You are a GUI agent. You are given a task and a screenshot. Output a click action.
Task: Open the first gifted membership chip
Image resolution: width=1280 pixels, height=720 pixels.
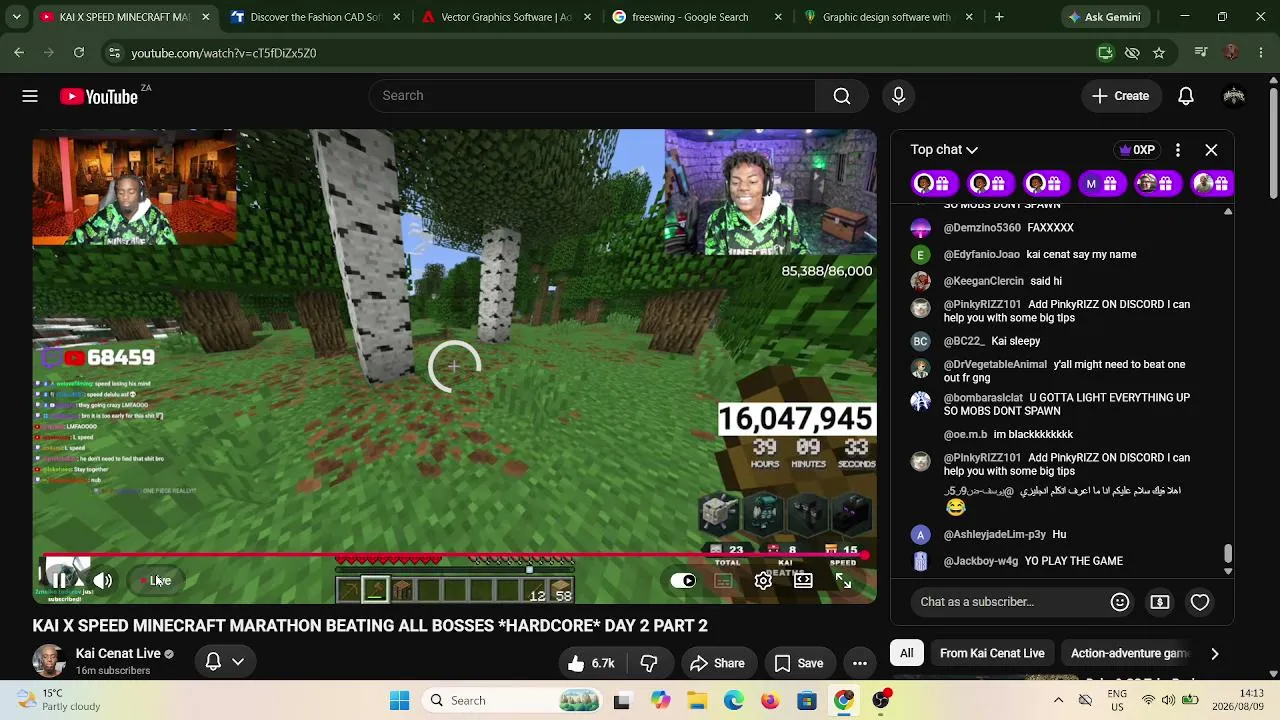click(x=933, y=184)
